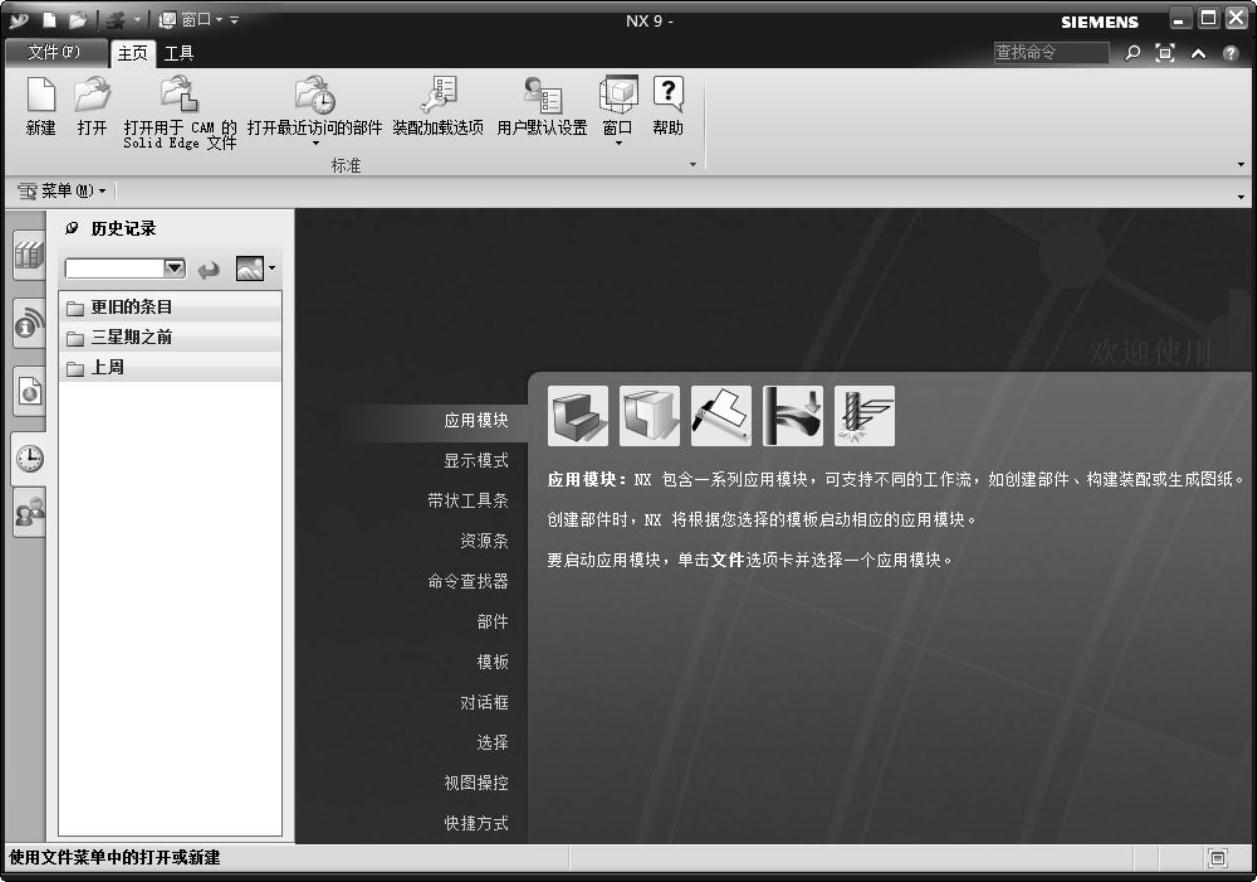This screenshot has height=882, width=1257.
Task: Select 快捷方式 welcome topic
Action: (x=476, y=823)
